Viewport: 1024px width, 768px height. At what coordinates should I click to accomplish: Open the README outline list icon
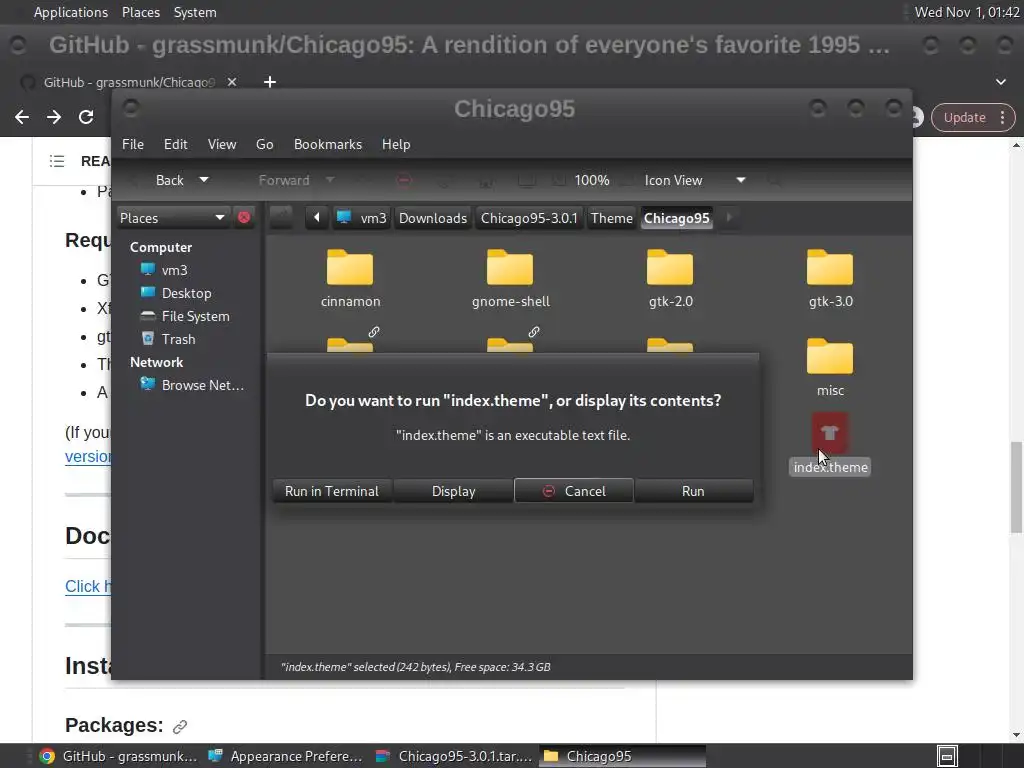tap(57, 161)
